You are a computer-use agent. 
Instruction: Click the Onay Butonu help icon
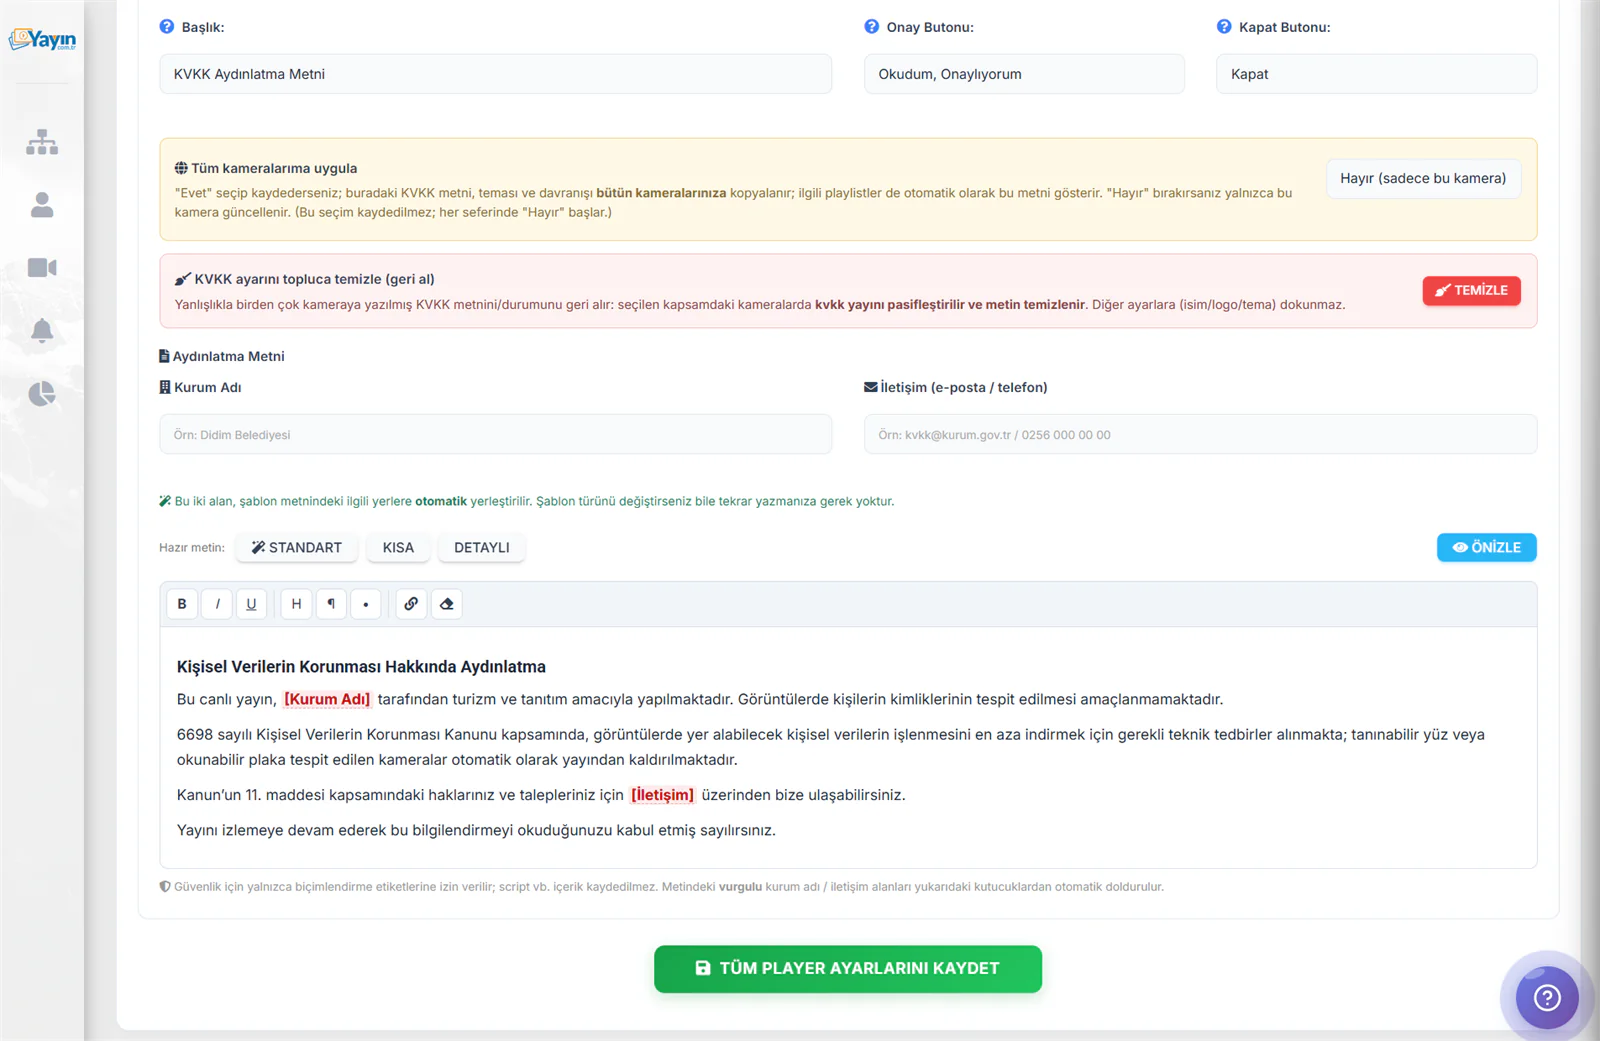[x=872, y=27]
